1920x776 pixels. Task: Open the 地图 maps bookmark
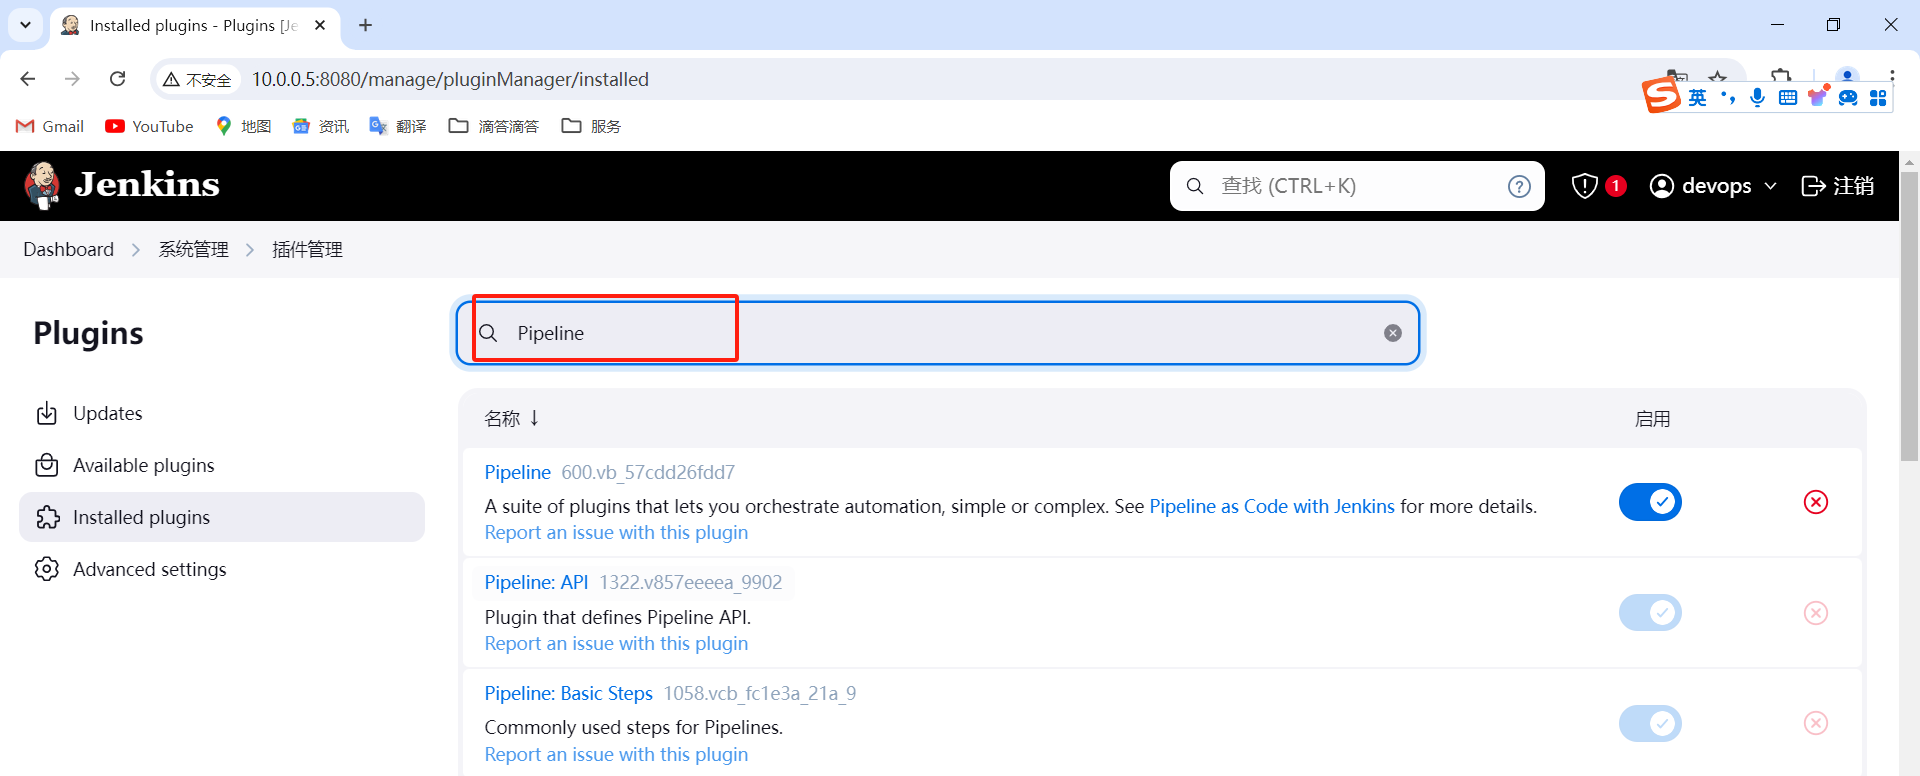pos(244,126)
